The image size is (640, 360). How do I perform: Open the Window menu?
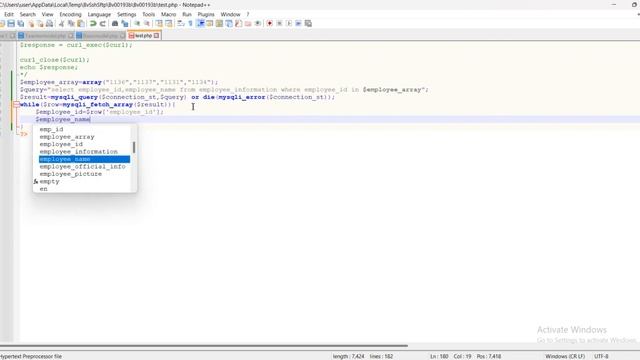(230, 14)
